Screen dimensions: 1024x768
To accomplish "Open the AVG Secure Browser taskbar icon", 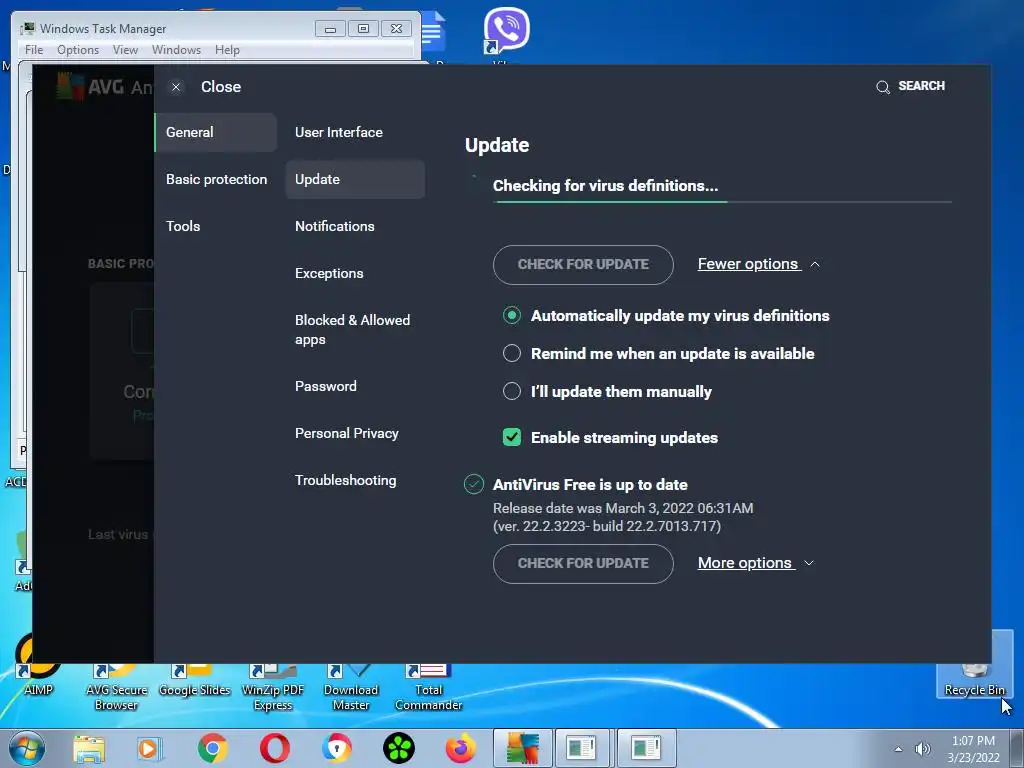I will click(x=337, y=748).
